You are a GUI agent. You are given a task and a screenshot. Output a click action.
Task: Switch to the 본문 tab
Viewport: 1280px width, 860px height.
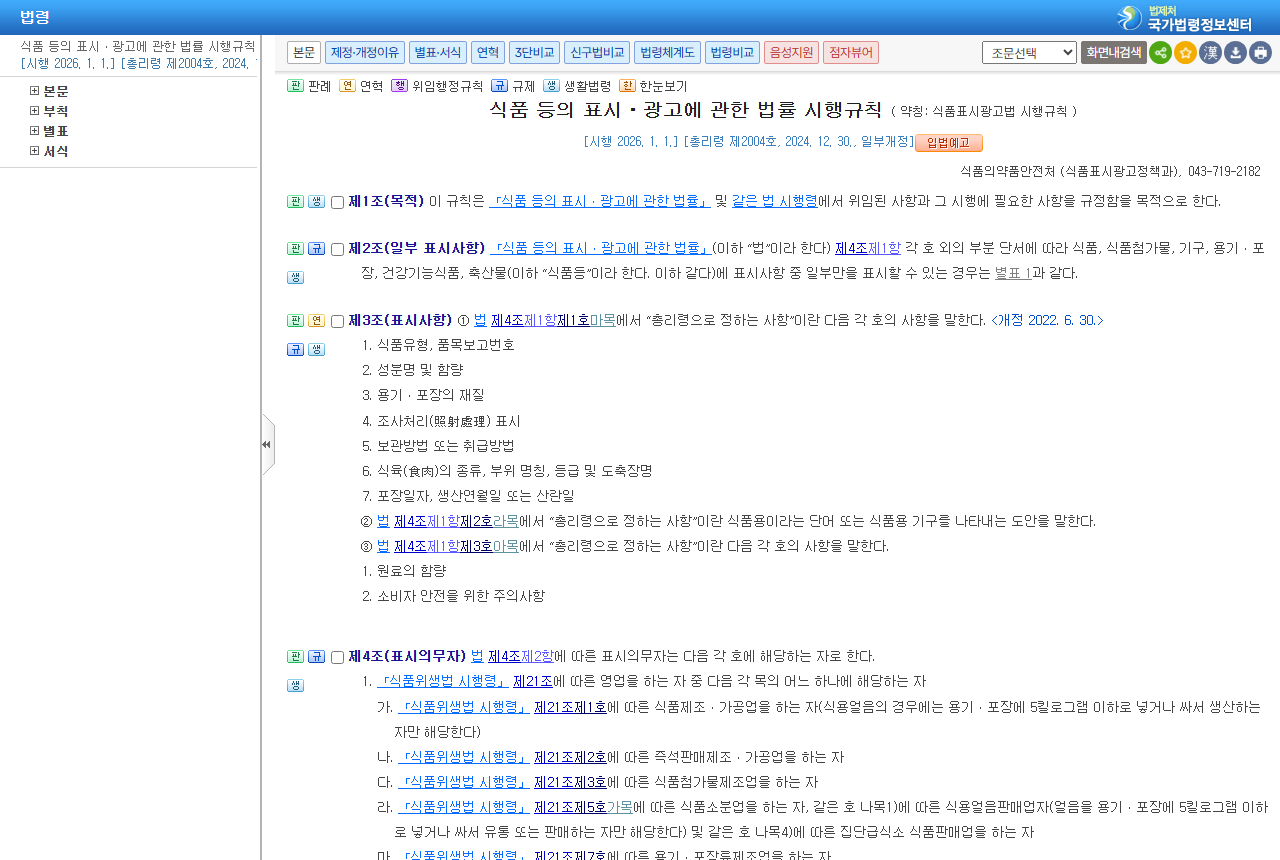click(304, 53)
